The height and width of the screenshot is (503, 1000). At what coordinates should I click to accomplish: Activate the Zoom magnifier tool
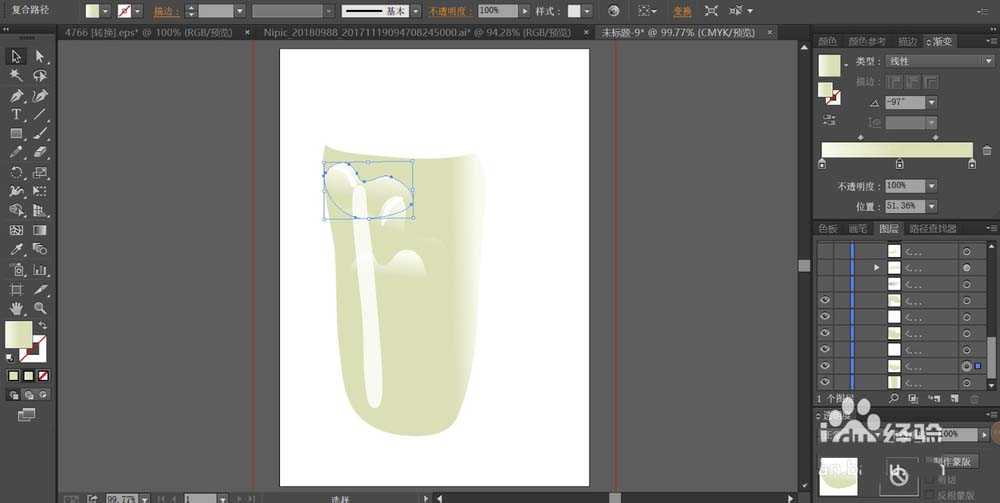40,308
